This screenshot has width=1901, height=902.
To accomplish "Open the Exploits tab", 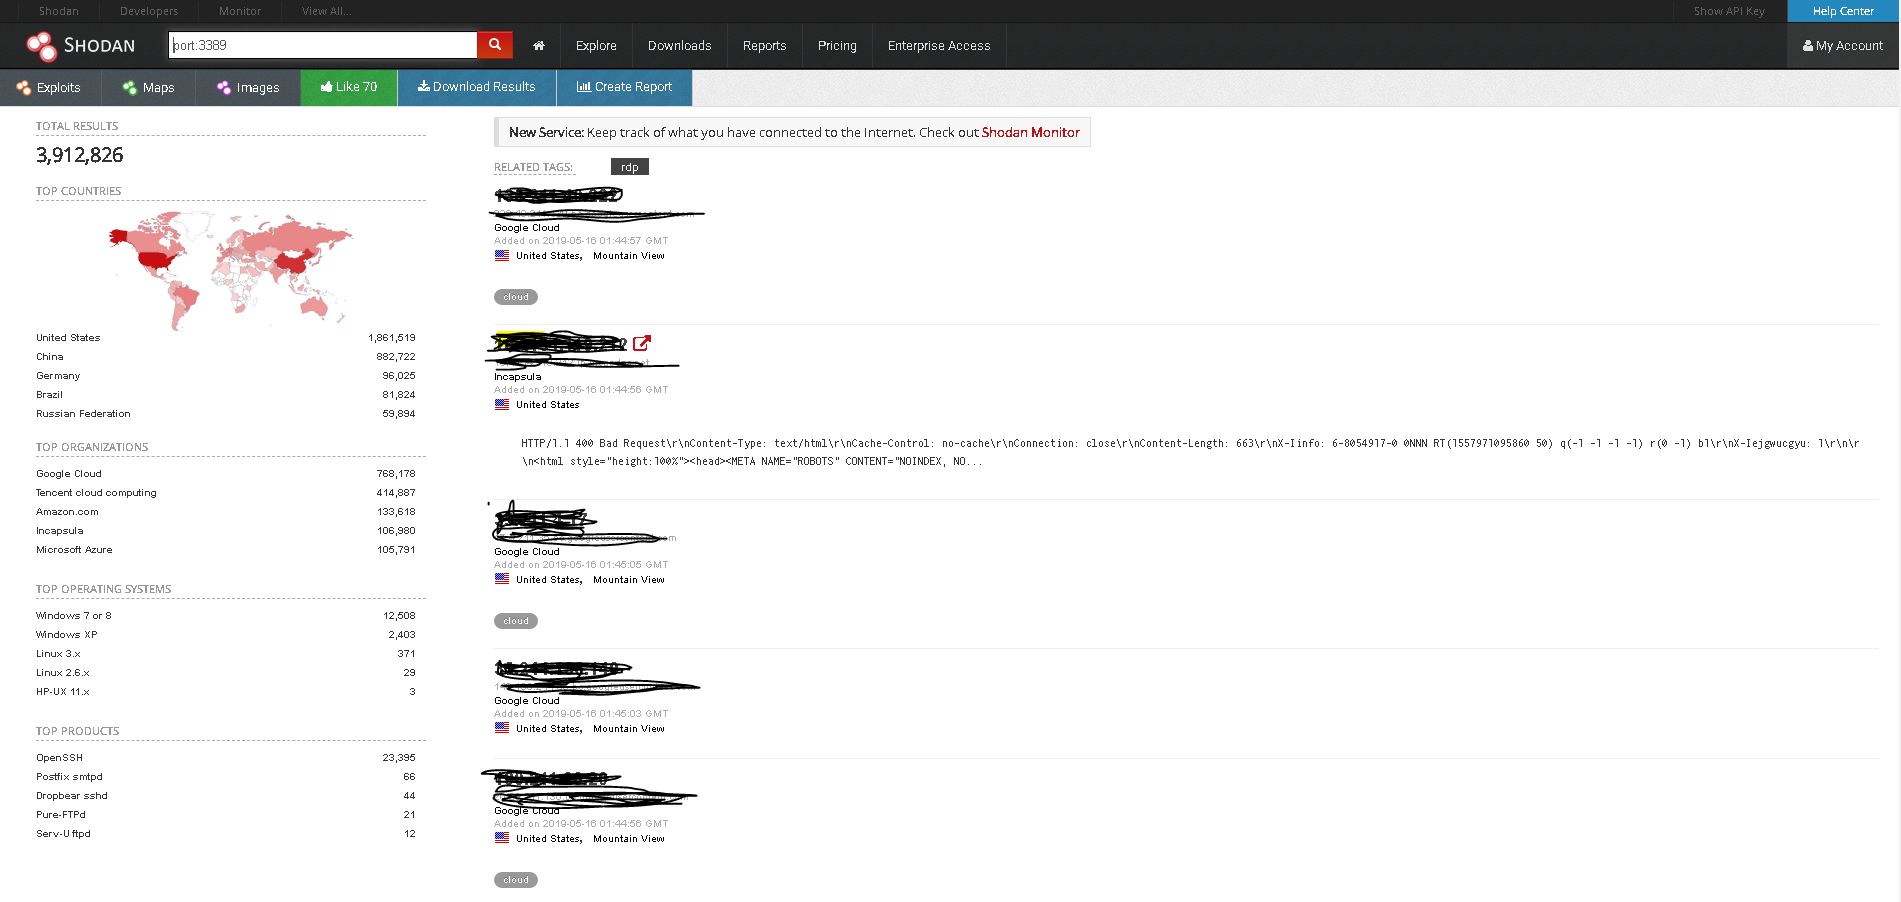I will click(x=50, y=87).
